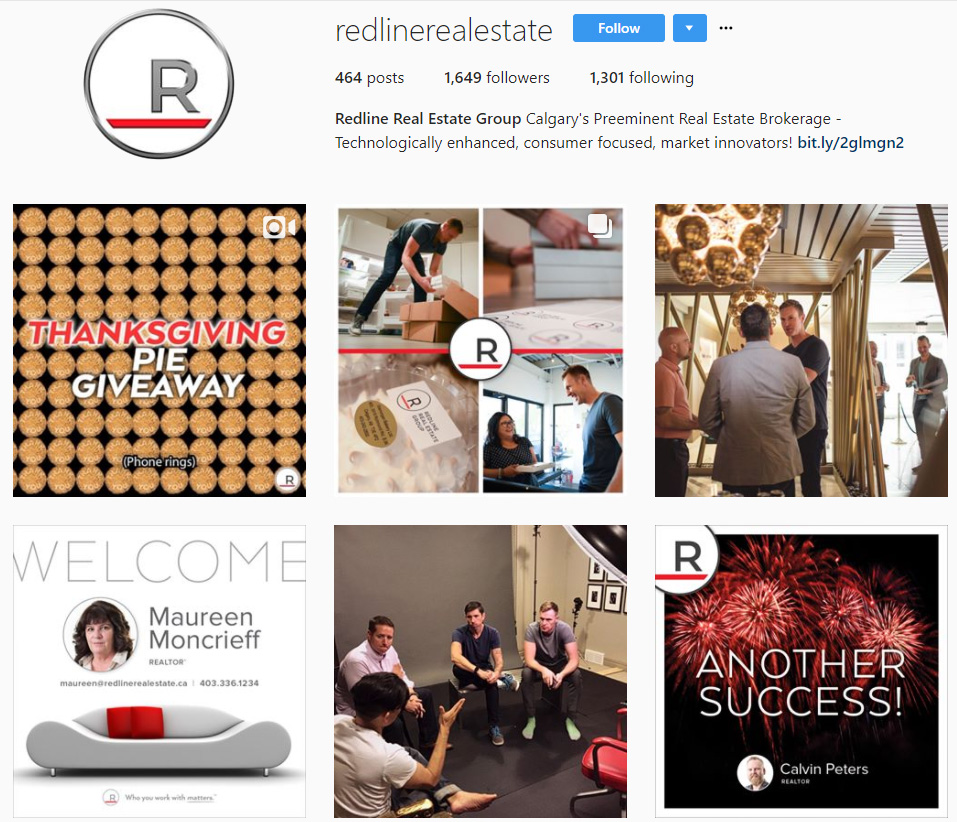Open the three-dot options menu
This screenshot has width=957, height=822.
pyautogui.click(x=726, y=28)
